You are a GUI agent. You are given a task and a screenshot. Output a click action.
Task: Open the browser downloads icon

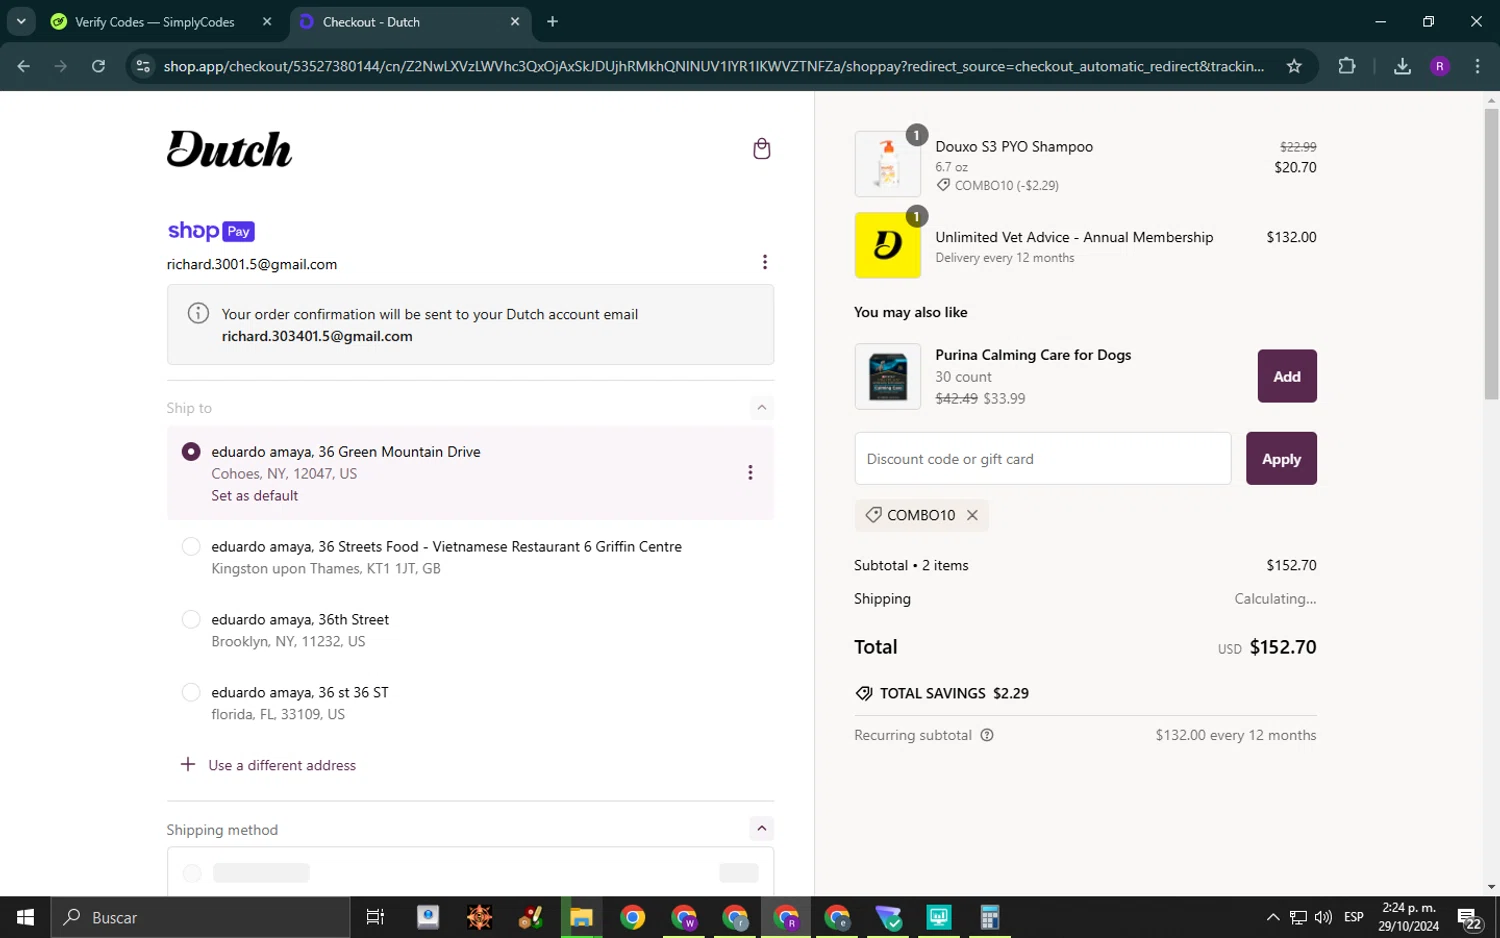[x=1402, y=66]
